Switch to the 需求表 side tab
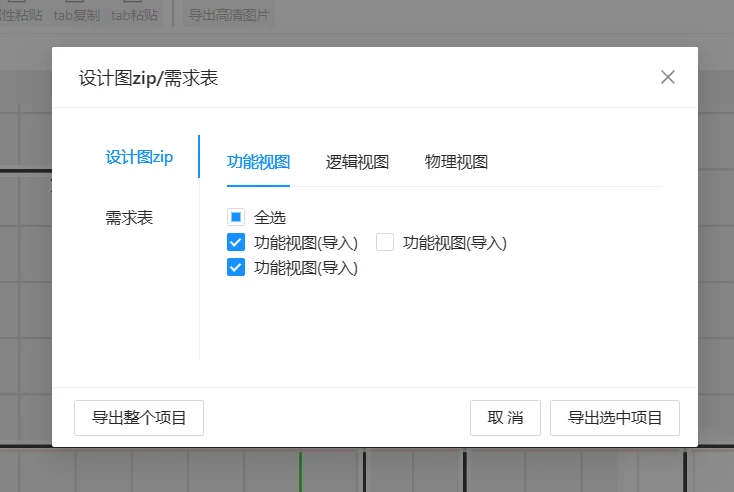Viewport: 734px width, 492px height. click(129, 218)
